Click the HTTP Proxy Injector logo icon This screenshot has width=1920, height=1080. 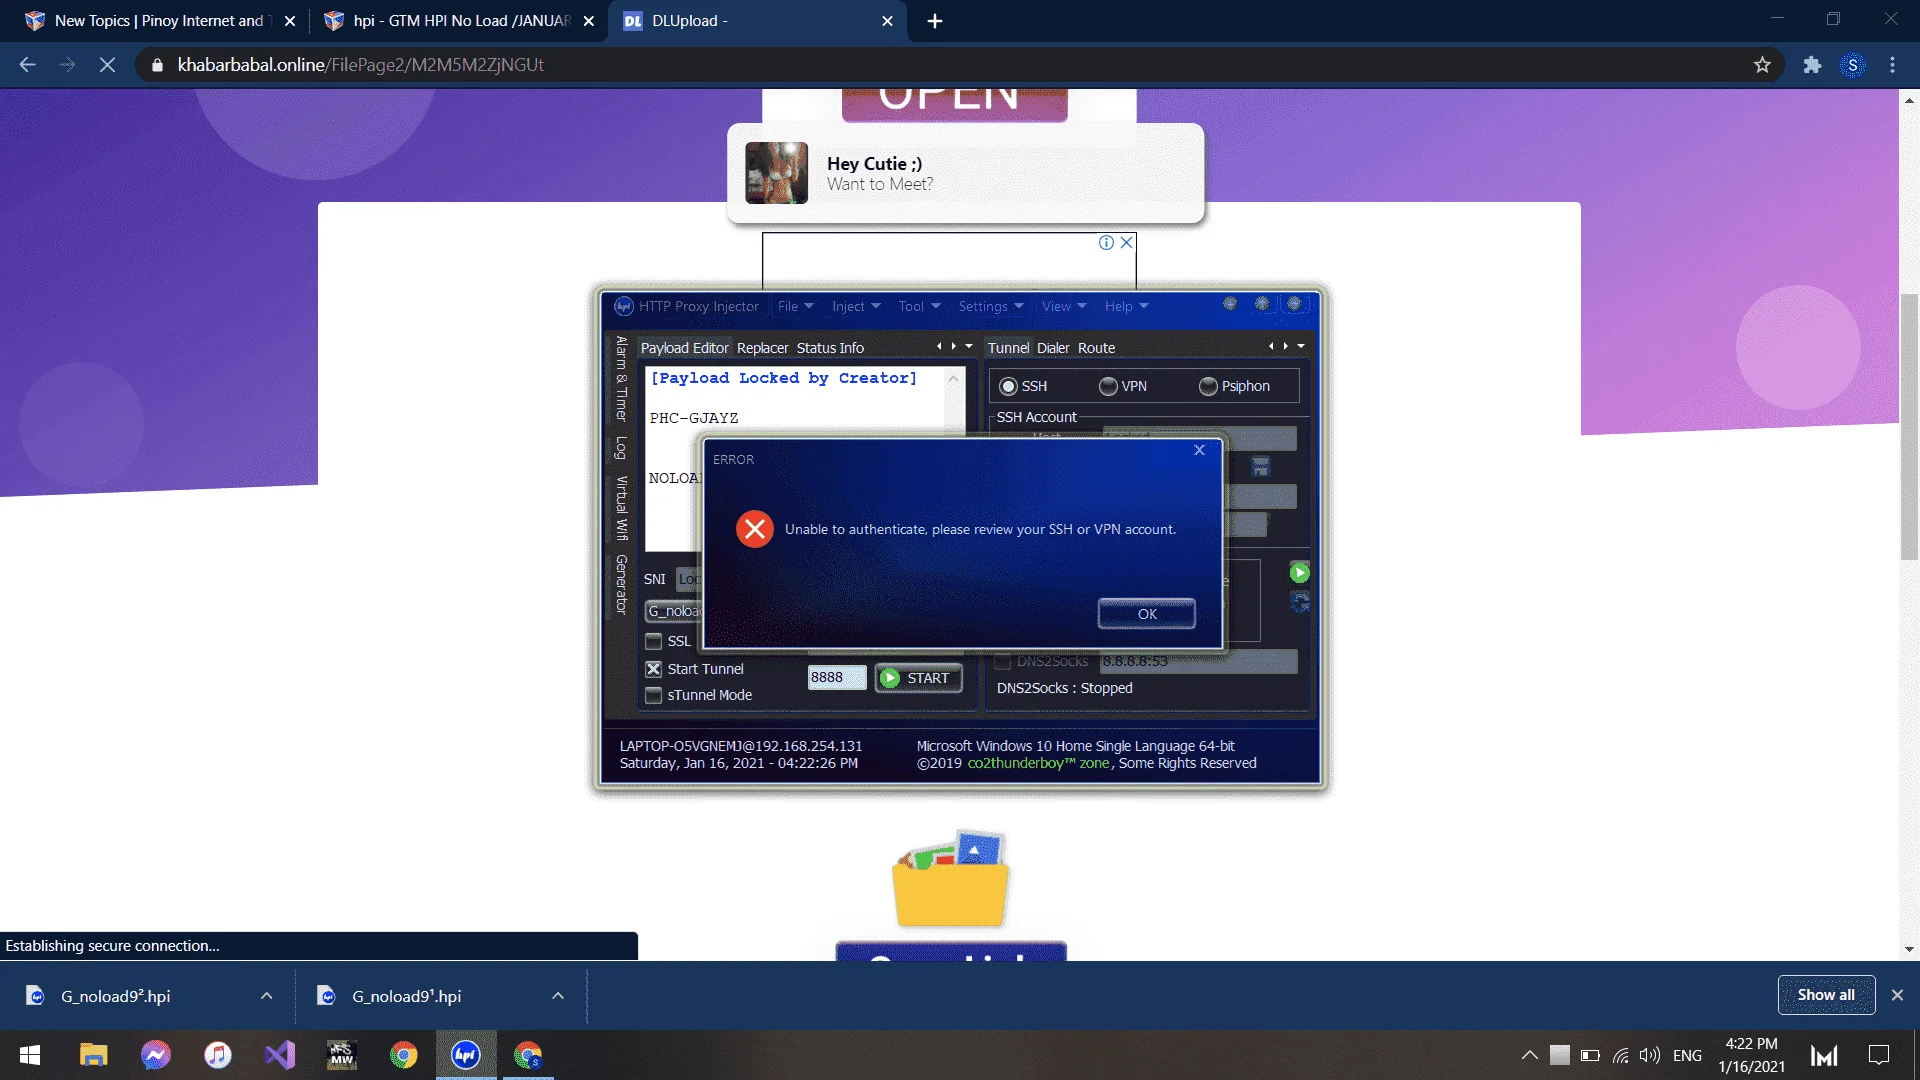click(x=624, y=306)
